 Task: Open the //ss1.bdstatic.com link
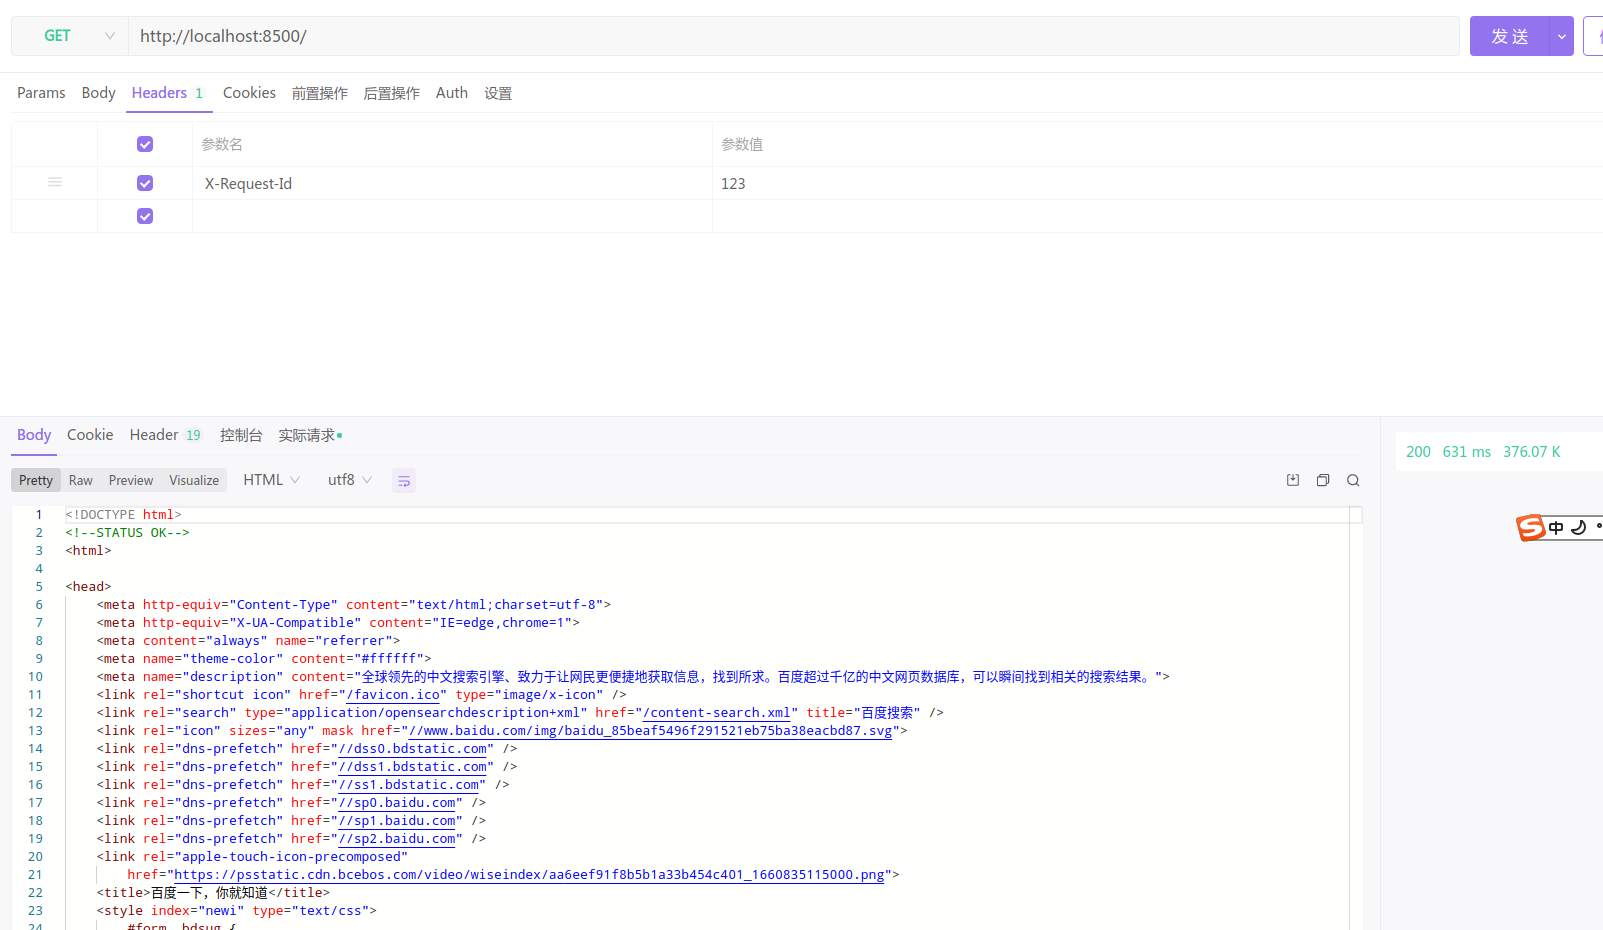(409, 785)
